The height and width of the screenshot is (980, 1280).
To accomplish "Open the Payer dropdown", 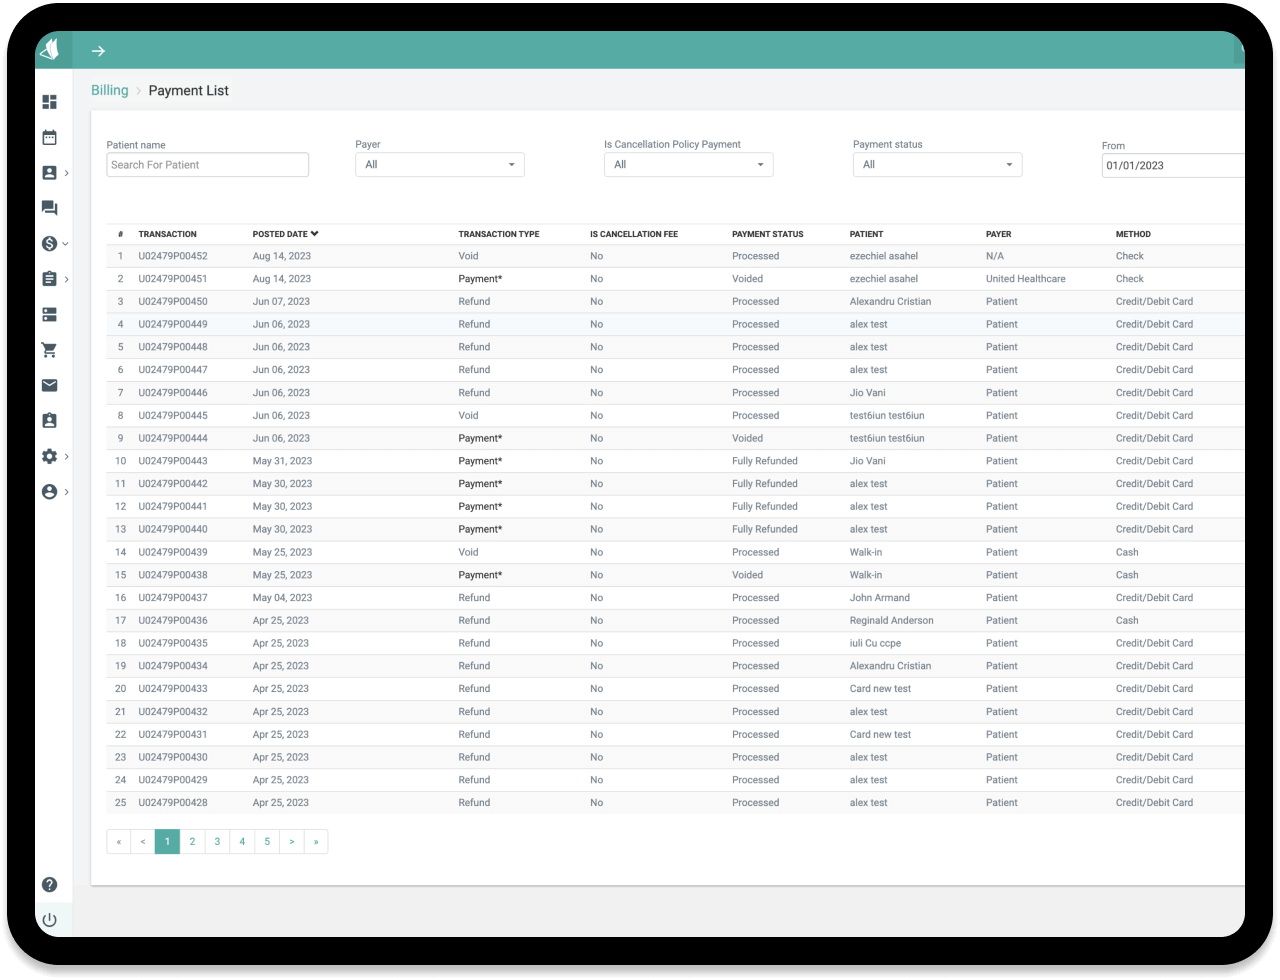I will (x=439, y=165).
